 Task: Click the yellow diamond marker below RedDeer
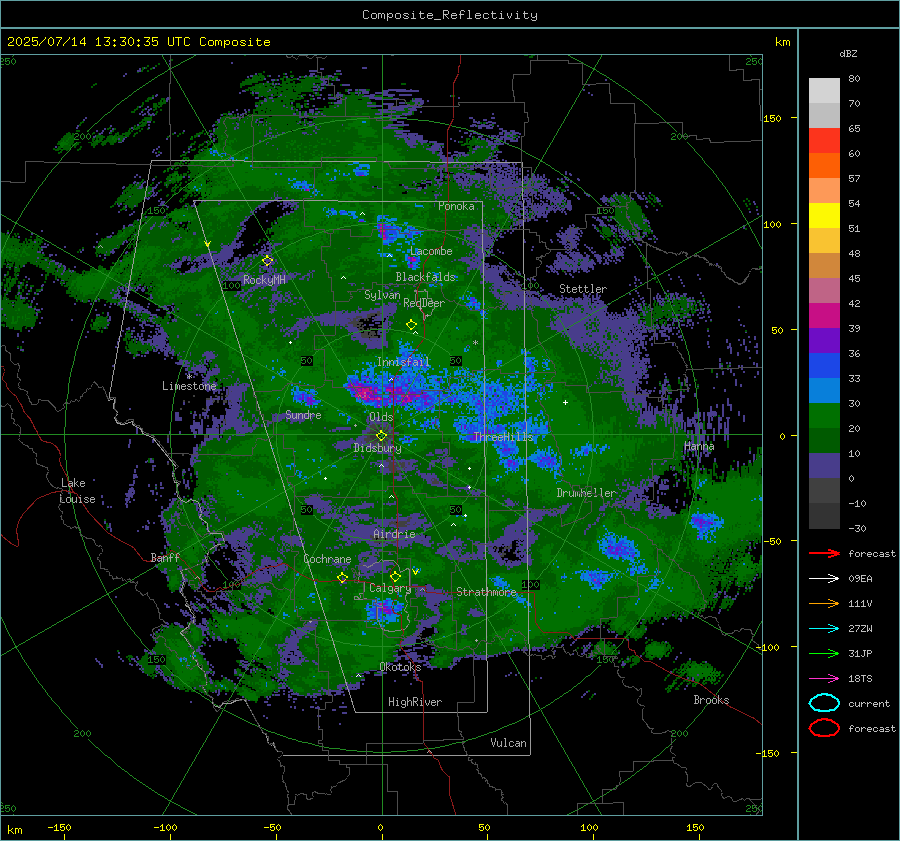411,325
